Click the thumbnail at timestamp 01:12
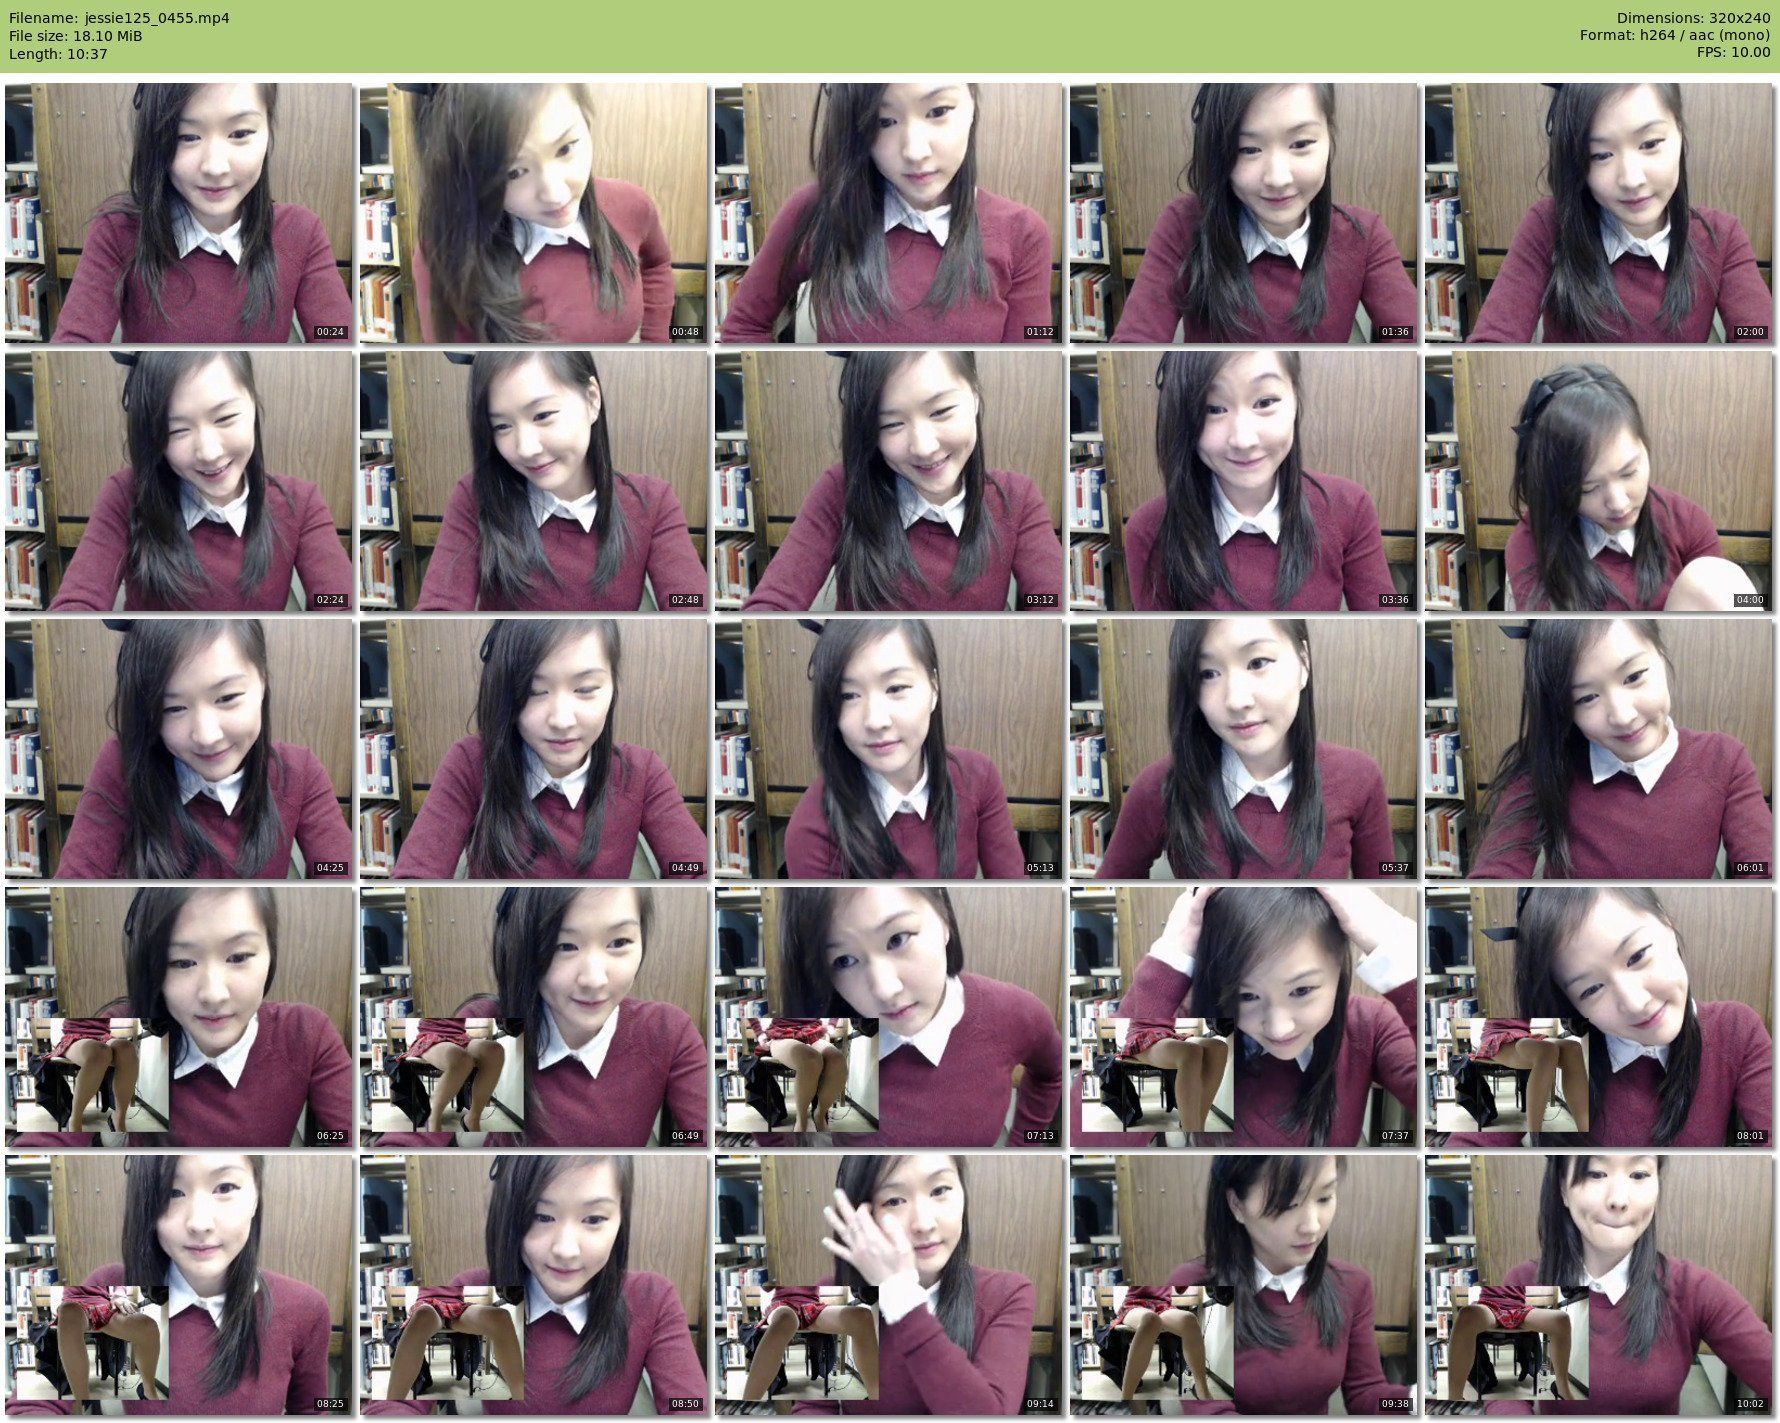 [x=888, y=213]
